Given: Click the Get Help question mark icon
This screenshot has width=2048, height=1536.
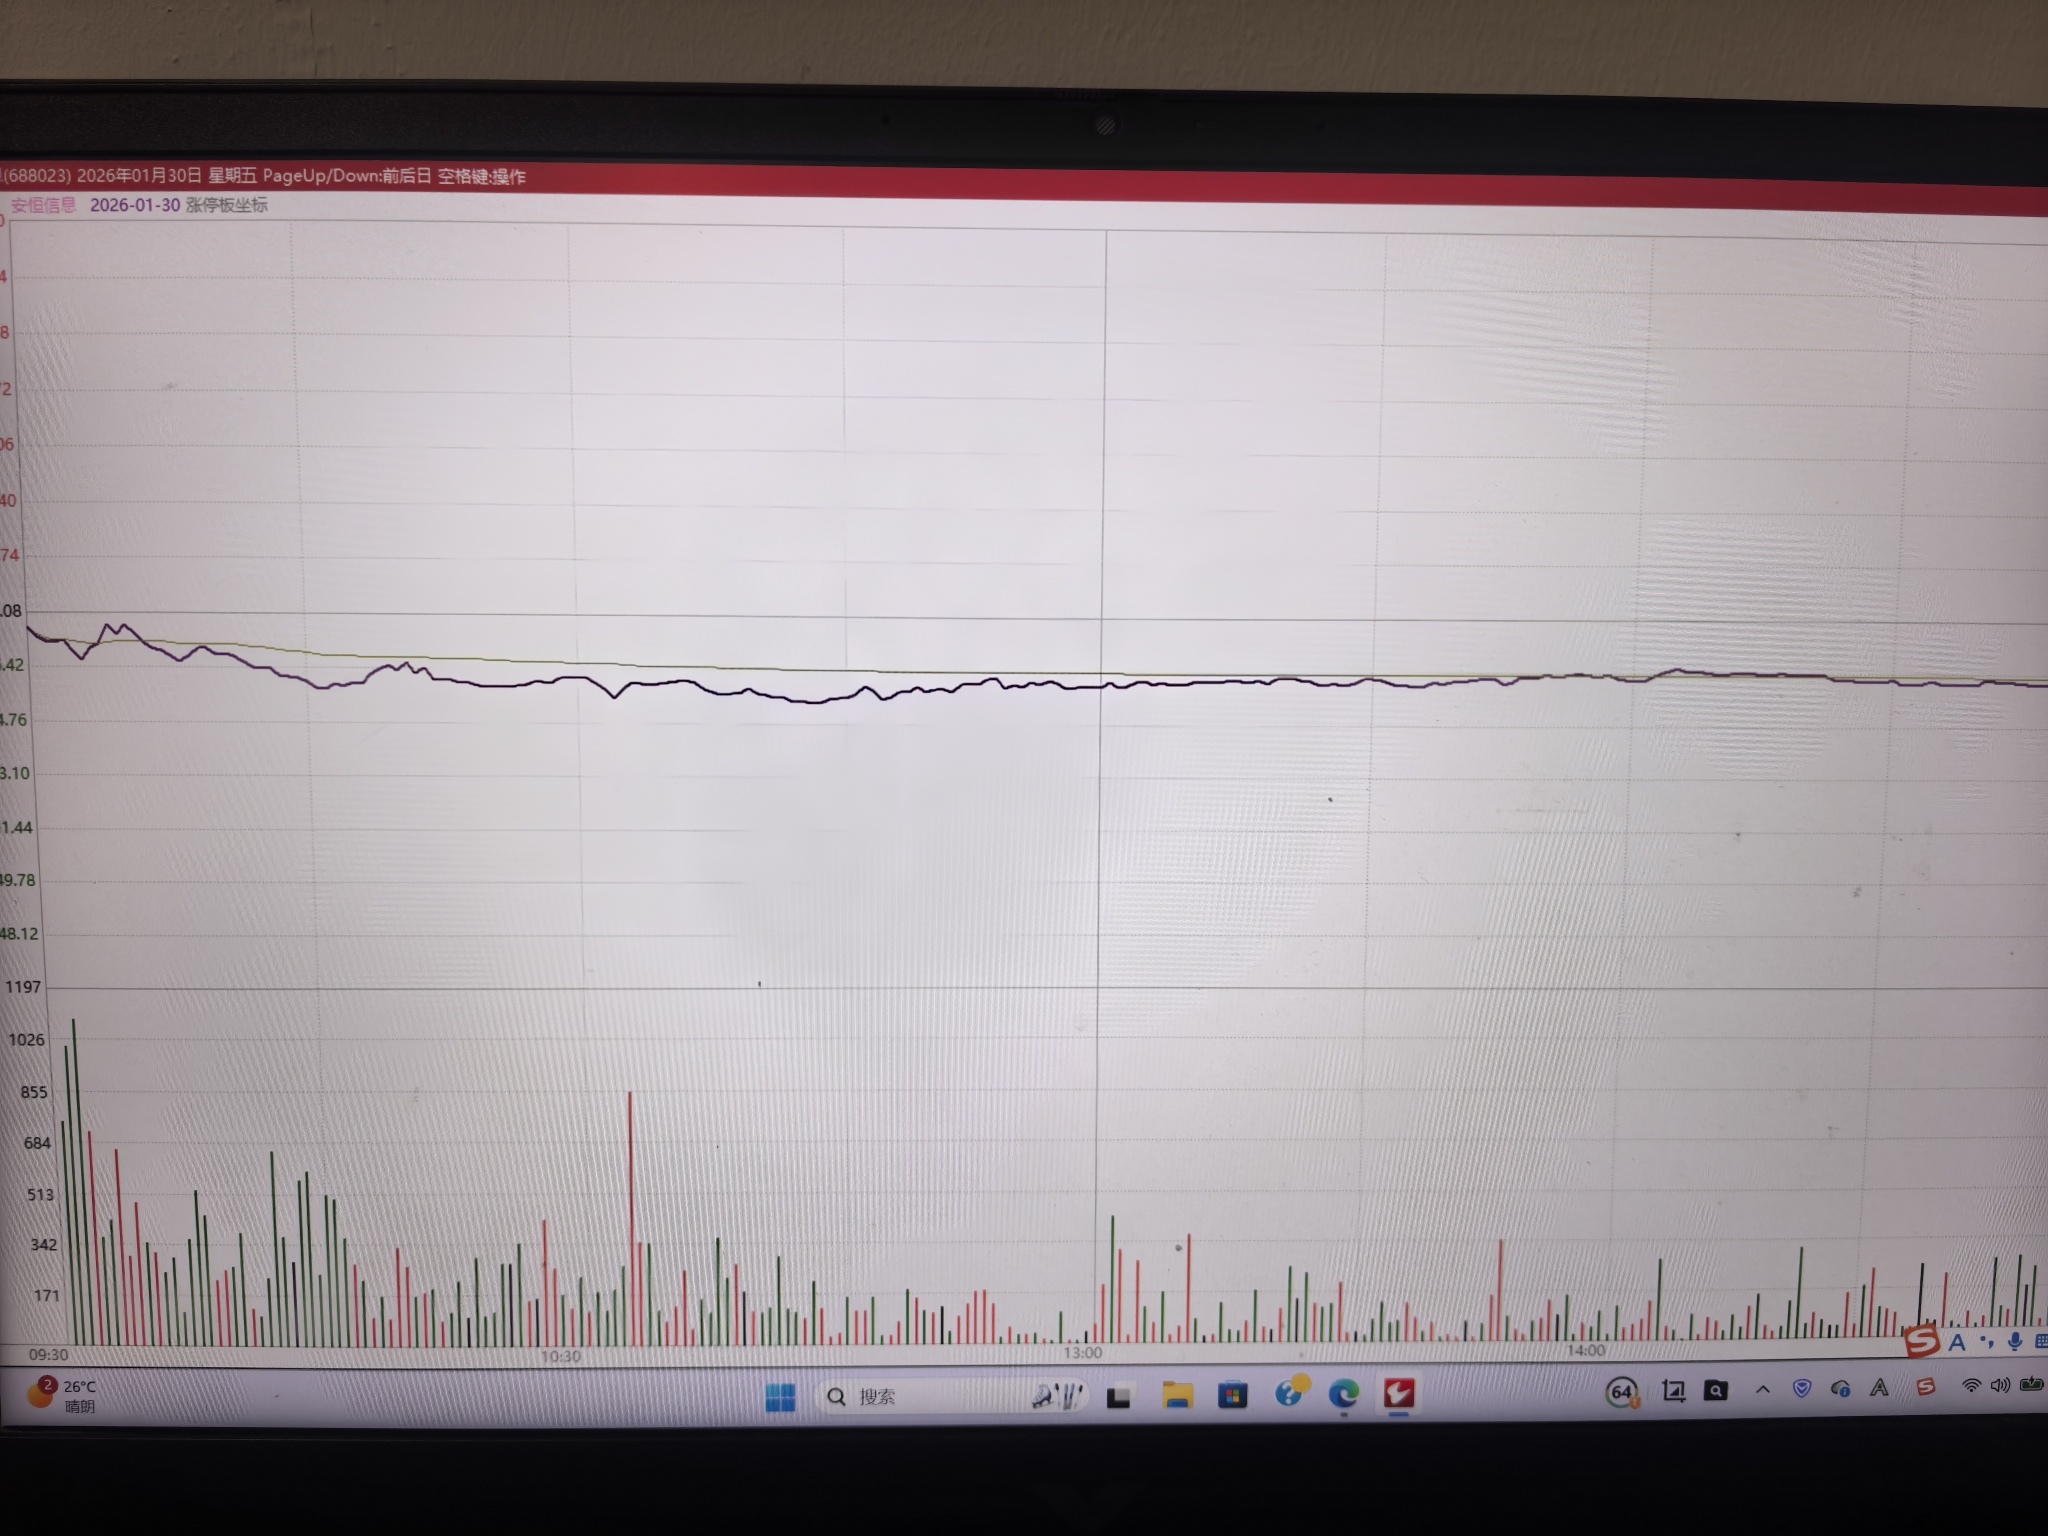Looking at the screenshot, I should coord(1290,1391).
